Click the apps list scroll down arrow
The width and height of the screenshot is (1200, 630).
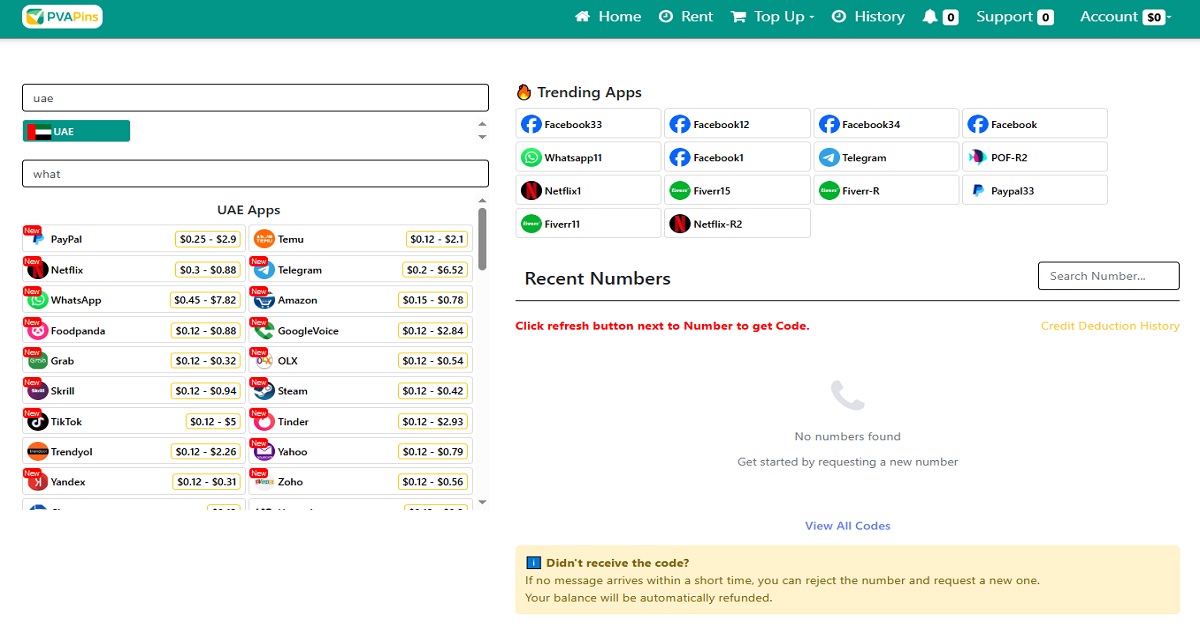[482, 502]
